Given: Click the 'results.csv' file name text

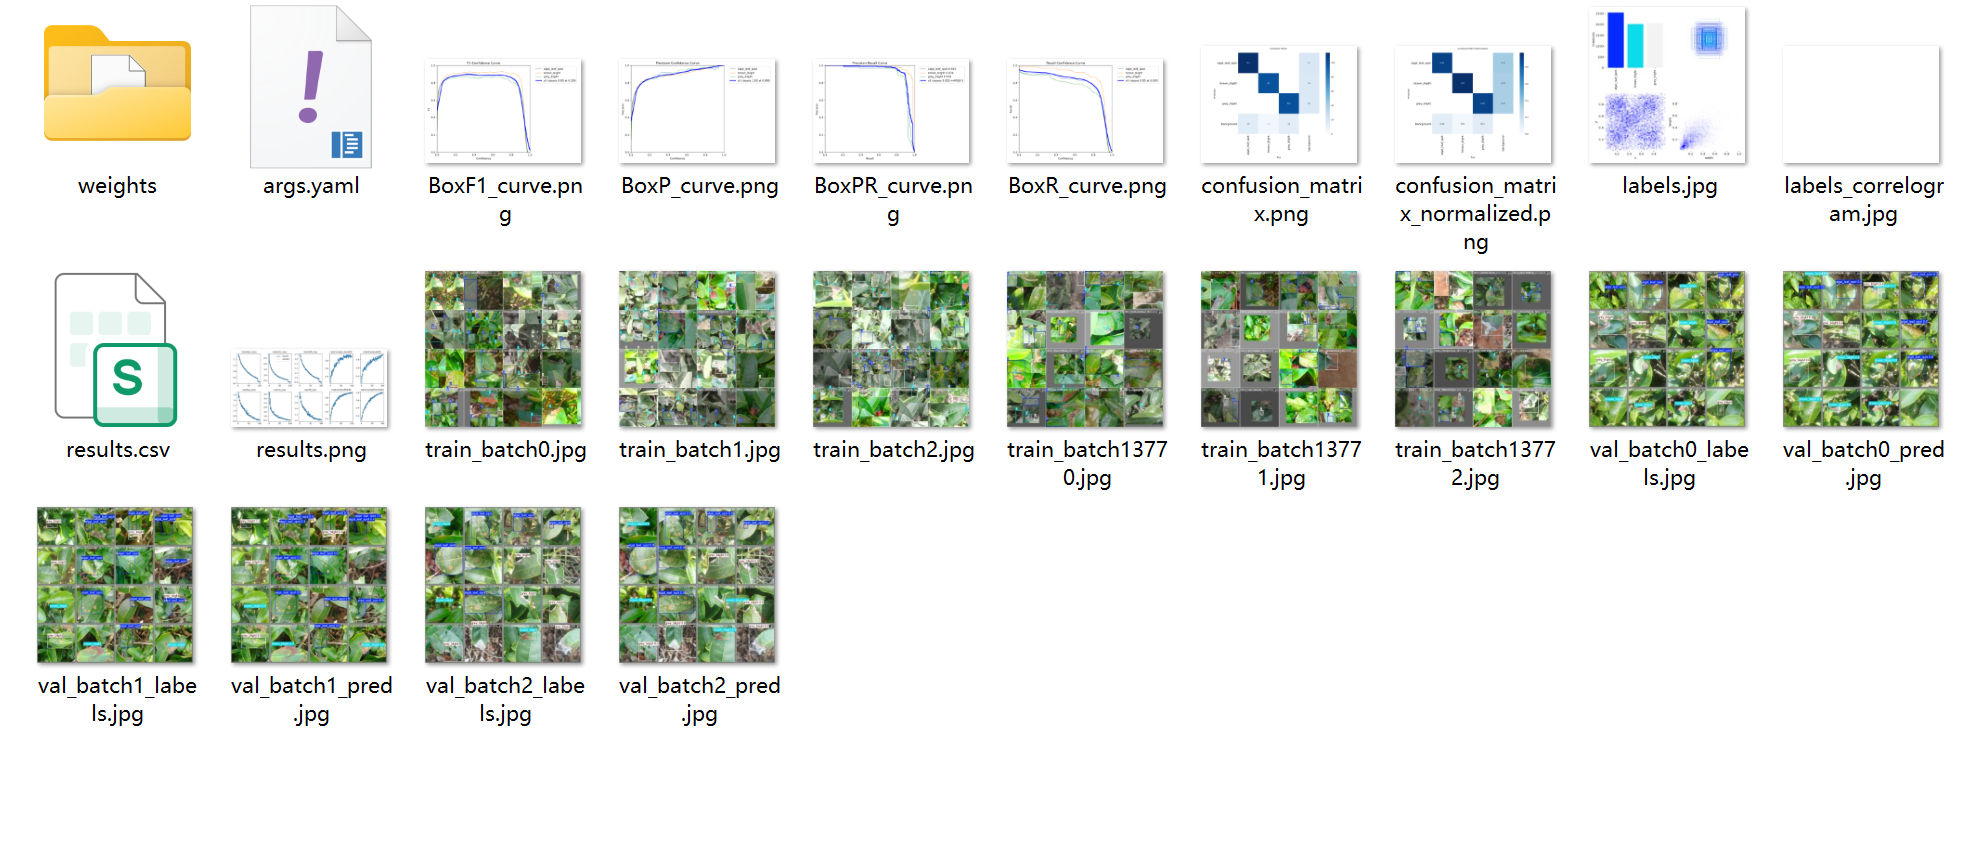Looking at the screenshot, I should [x=118, y=450].
